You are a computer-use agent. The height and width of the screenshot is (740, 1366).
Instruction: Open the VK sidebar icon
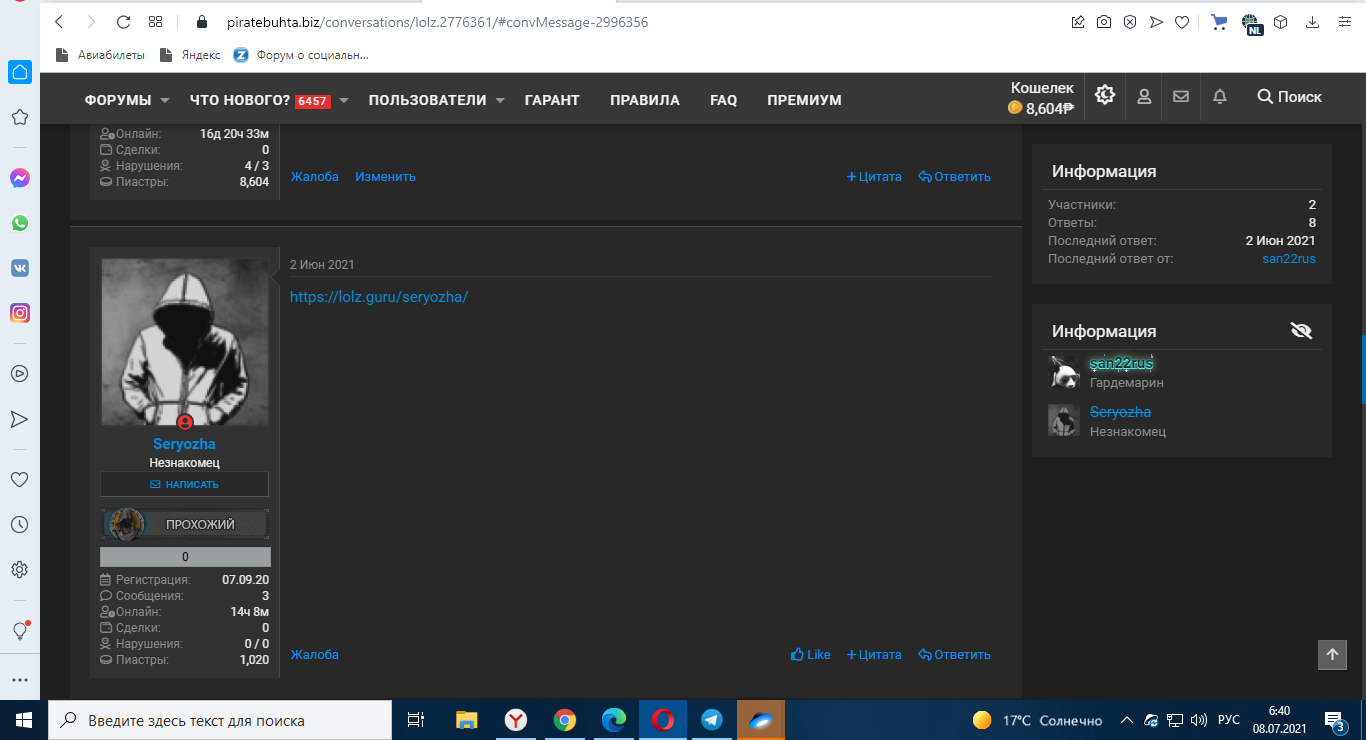pyautogui.click(x=20, y=268)
